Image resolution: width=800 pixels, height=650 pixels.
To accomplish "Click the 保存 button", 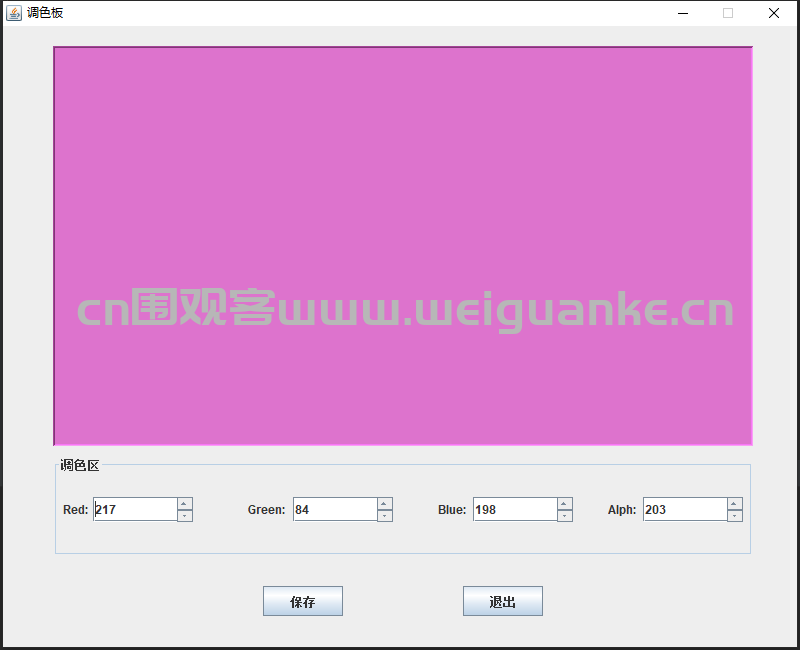I will click(303, 601).
